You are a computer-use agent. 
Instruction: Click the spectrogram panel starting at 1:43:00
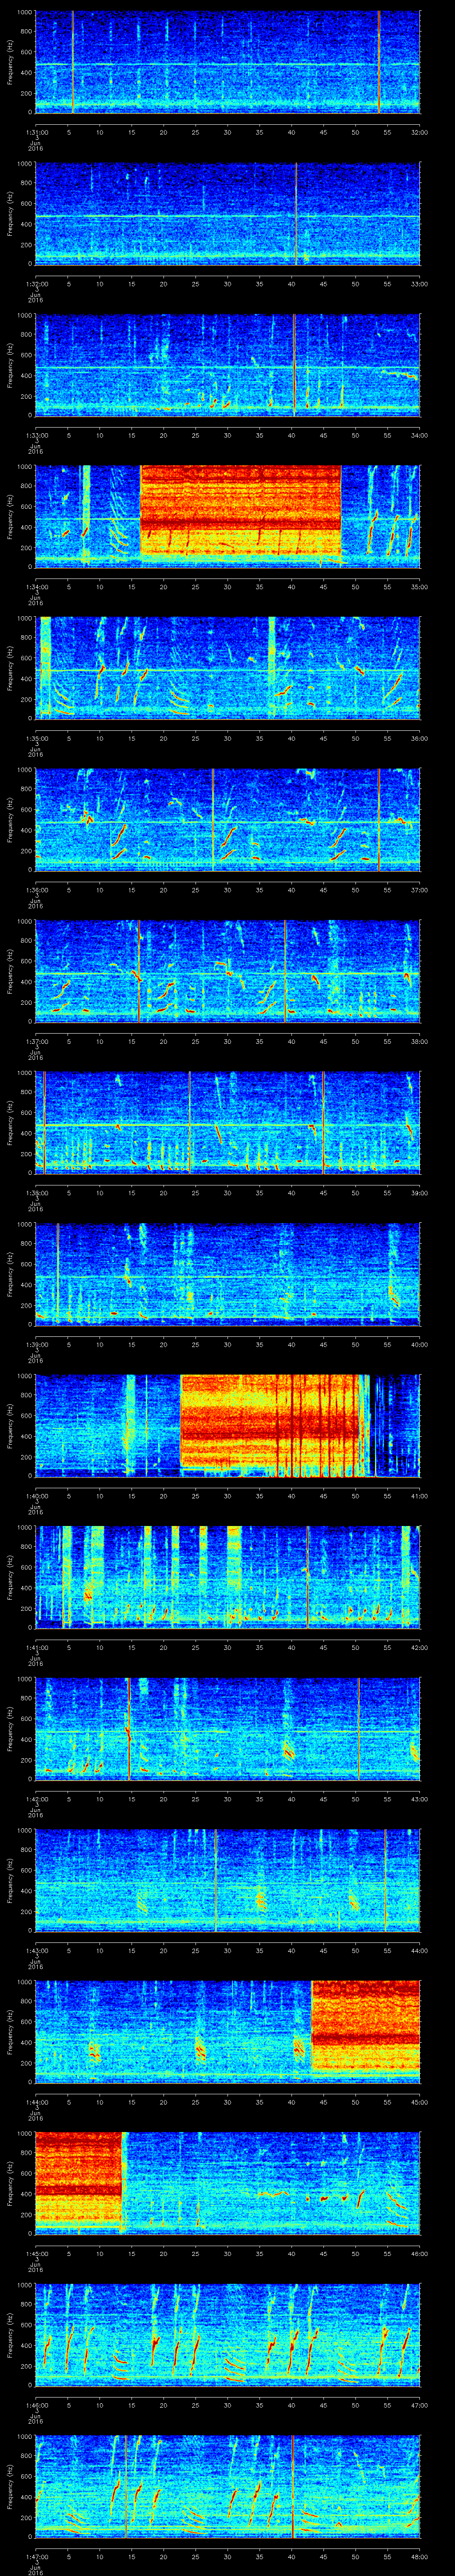point(227,1879)
